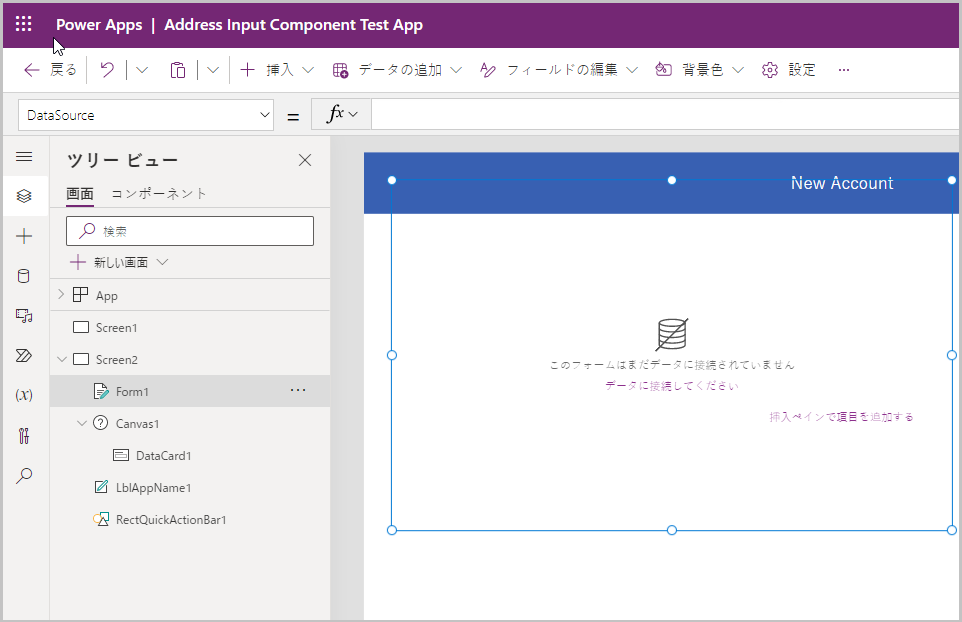
Task: Click the bottom-center form resize handle
Action: [672, 530]
